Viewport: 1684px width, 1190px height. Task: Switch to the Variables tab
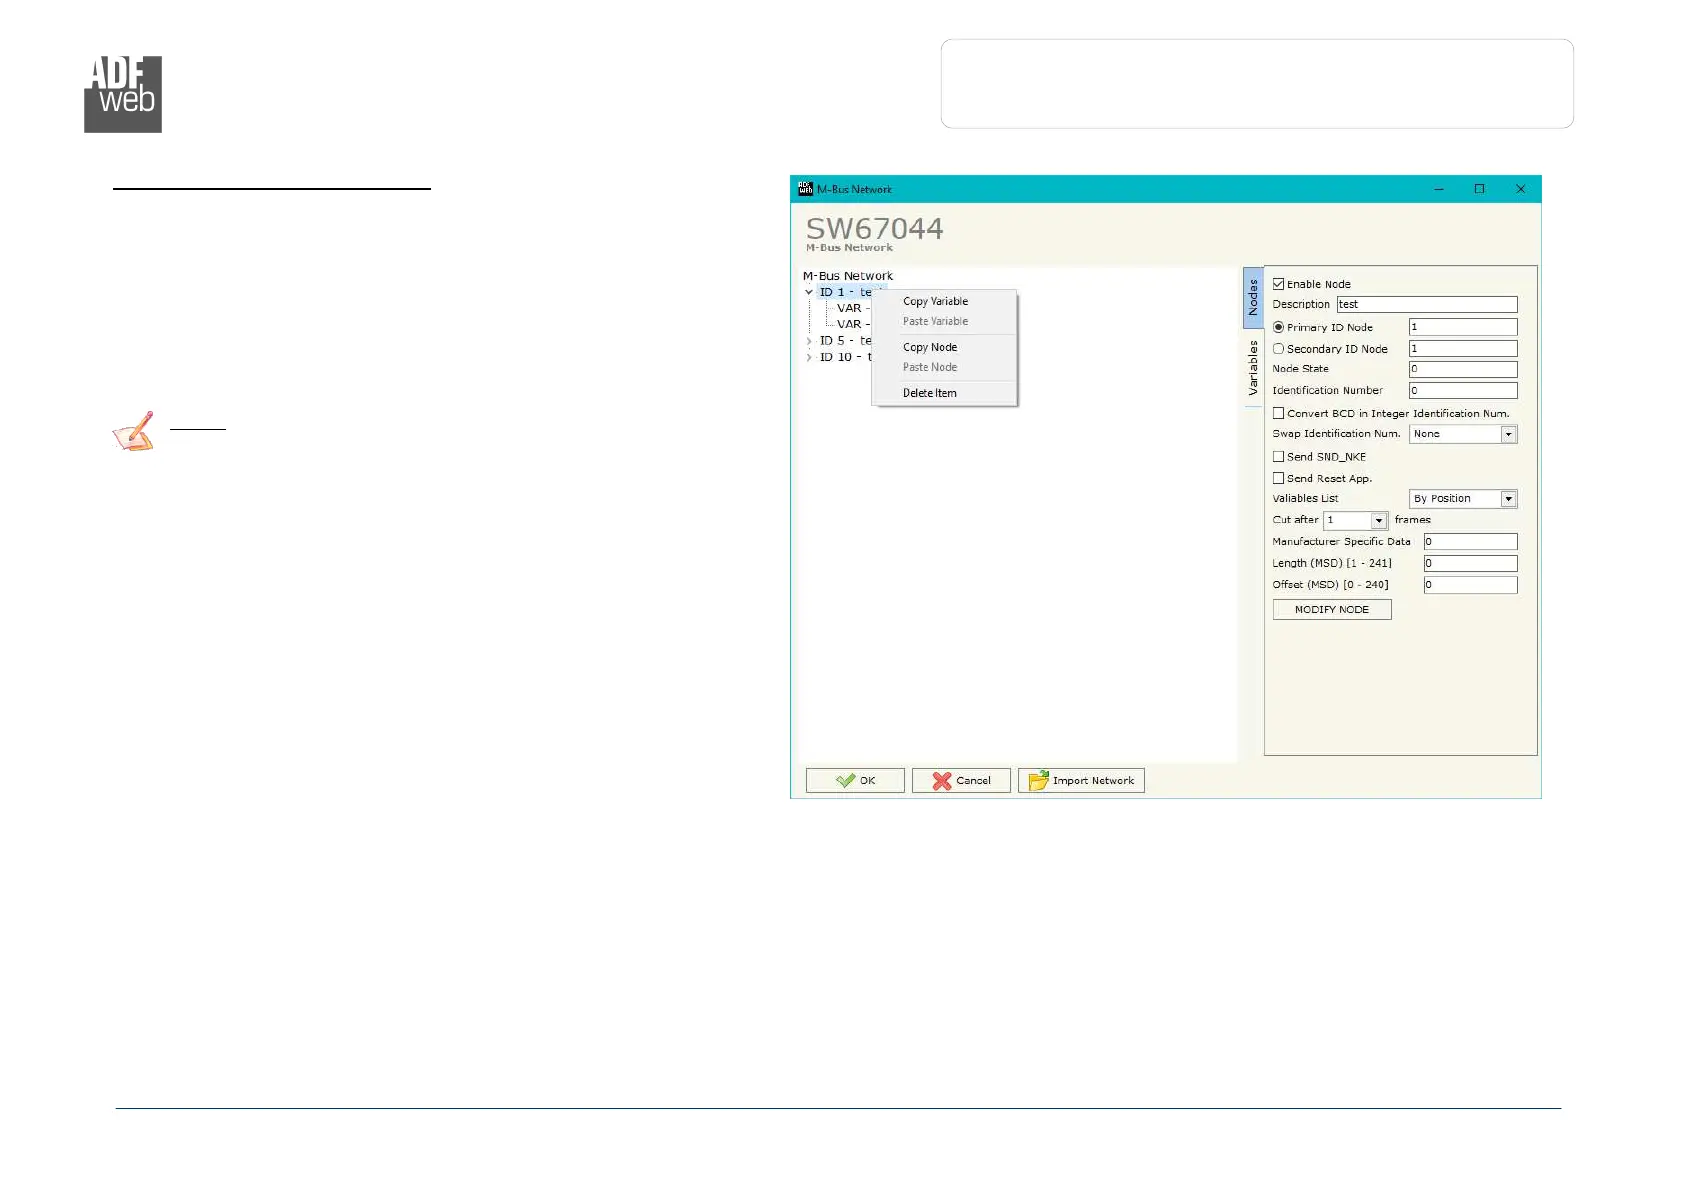coord(1253,368)
